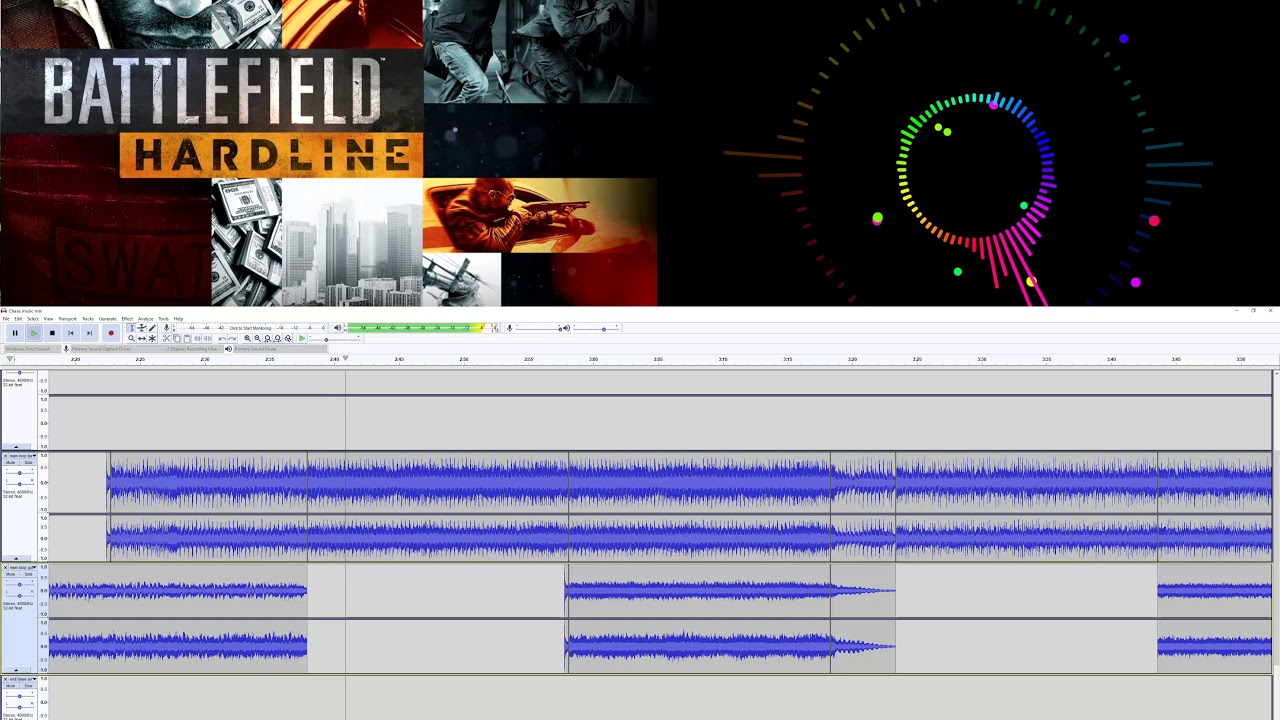Select the Zoom magnifier tool
The width and height of the screenshot is (1280, 720).
click(x=131, y=339)
